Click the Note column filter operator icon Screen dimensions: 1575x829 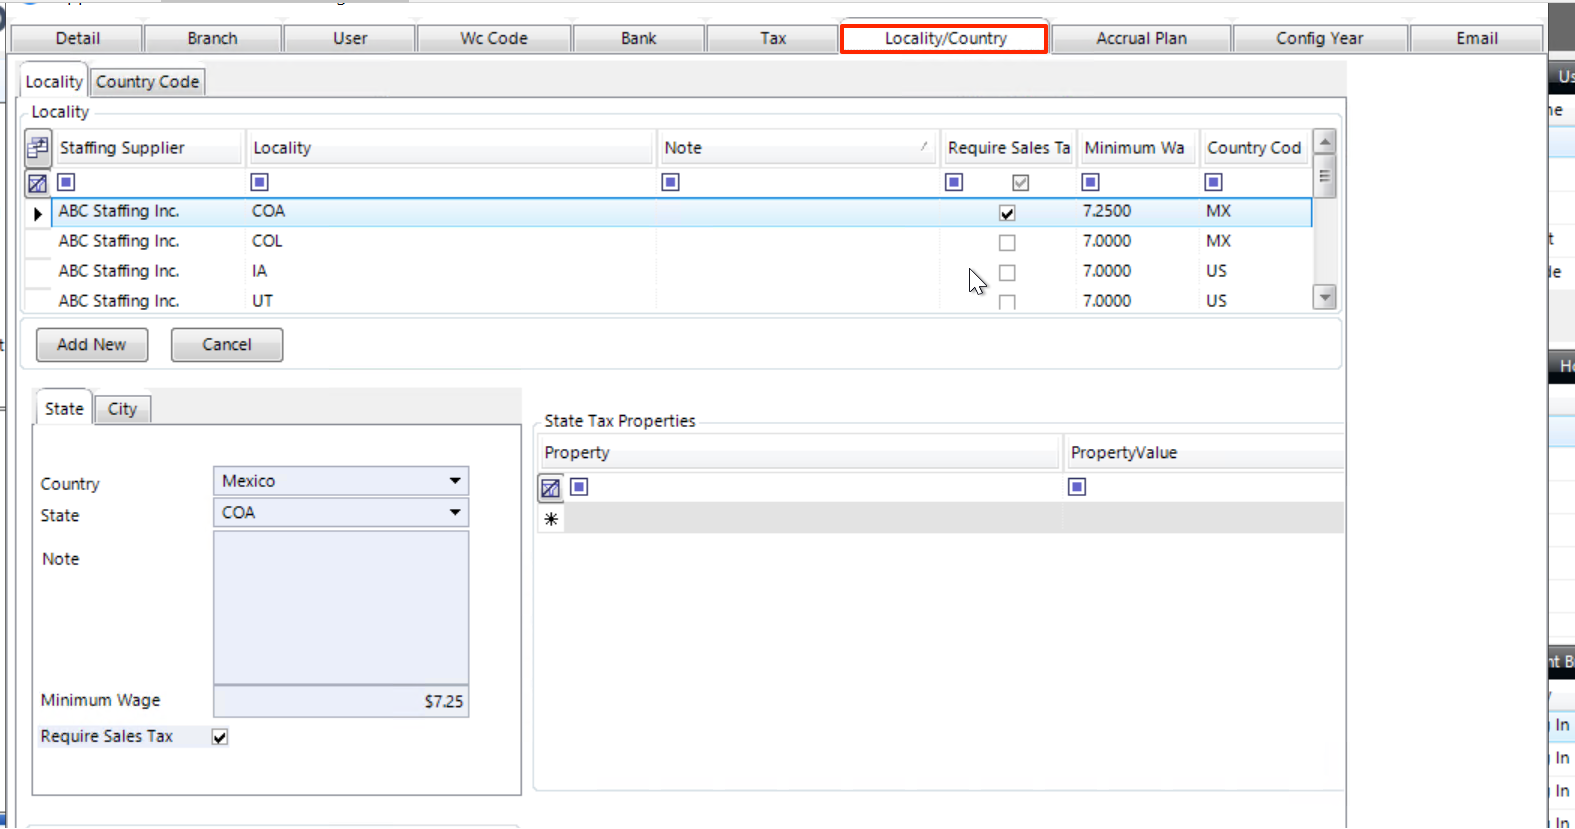tap(671, 182)
